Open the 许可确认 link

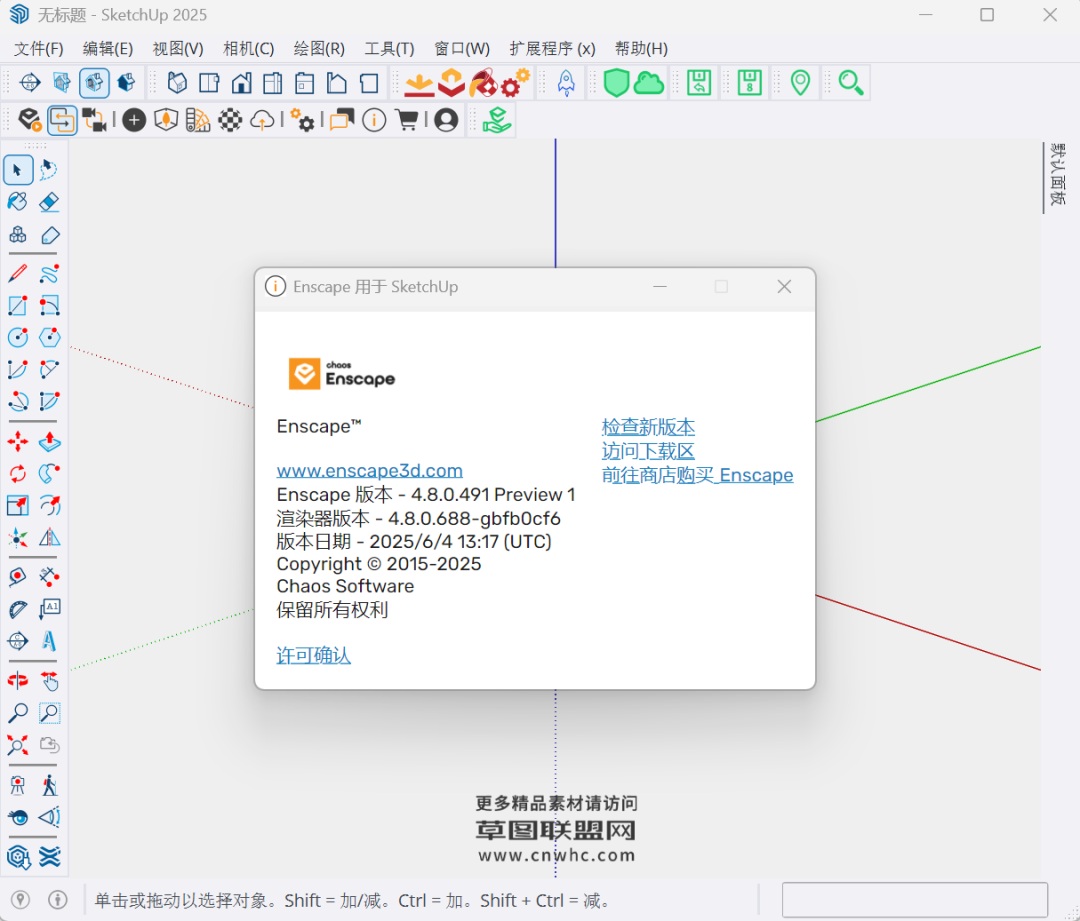click(x=313, y=655)
